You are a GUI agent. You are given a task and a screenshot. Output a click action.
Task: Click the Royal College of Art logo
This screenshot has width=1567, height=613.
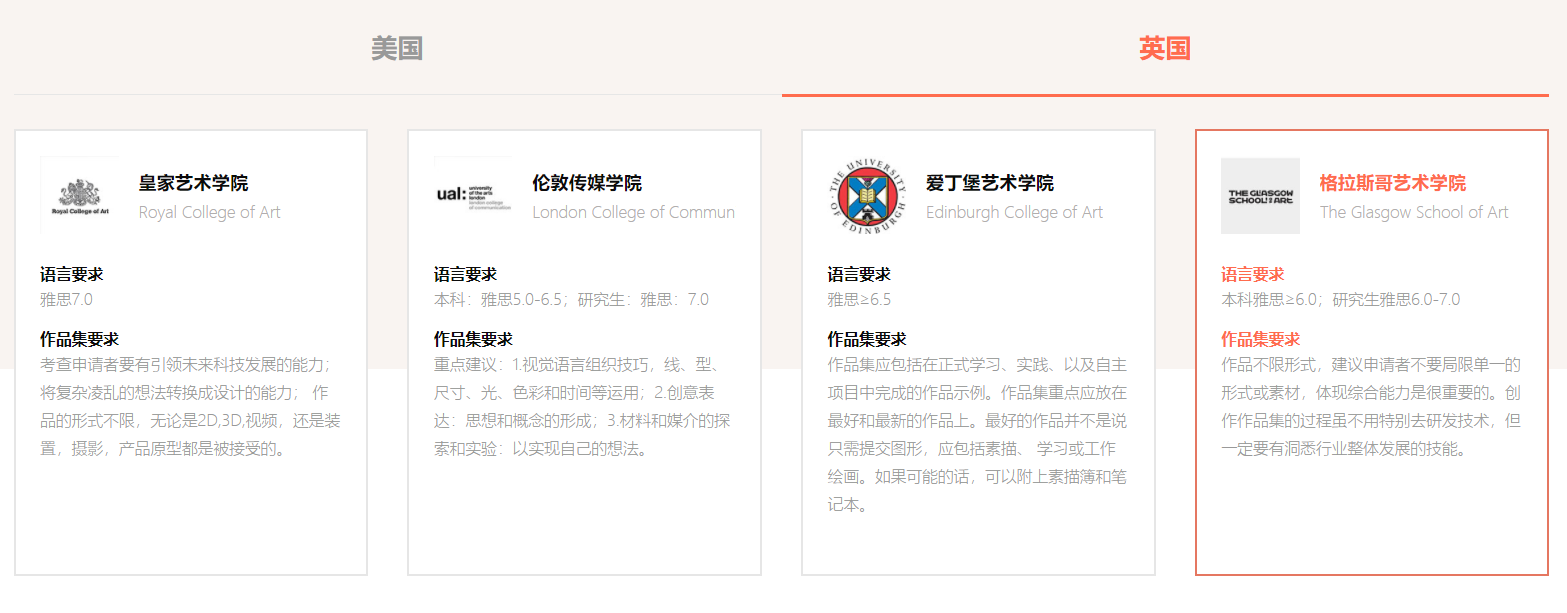point(80,196)
